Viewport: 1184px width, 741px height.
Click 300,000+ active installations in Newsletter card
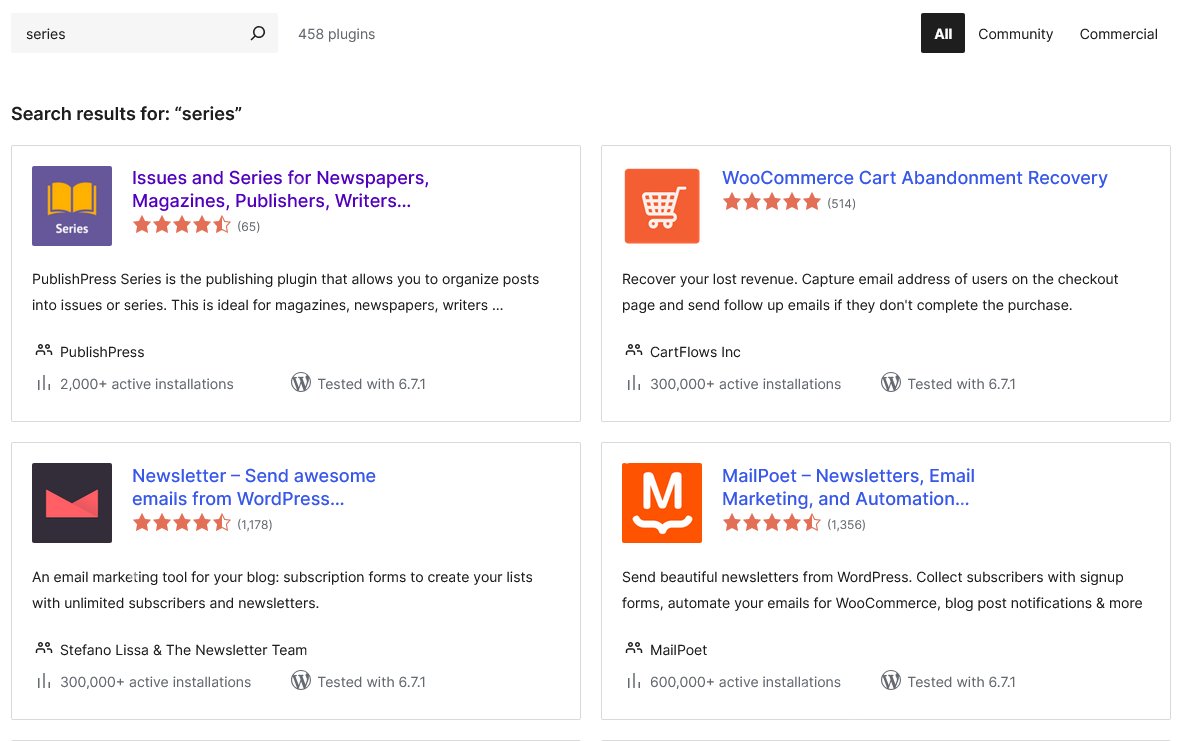tap(156, 682)
